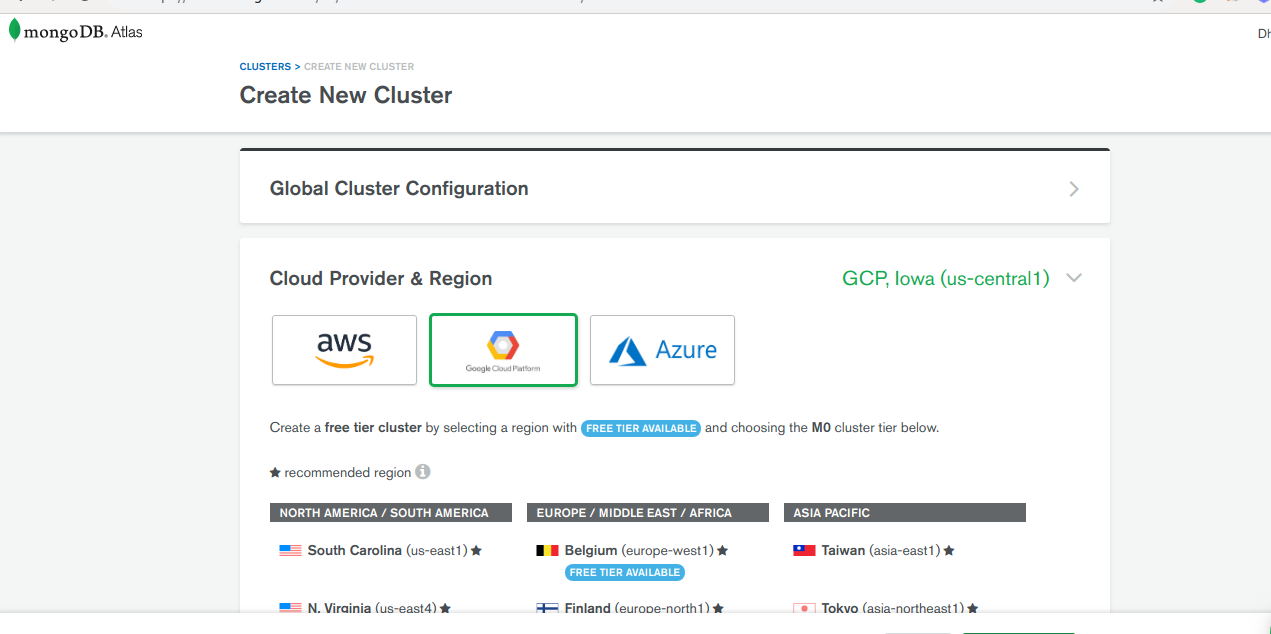Open the CLUSTERS breadcrumb link
The width and height of the screenshot is (1271, 634).
265,67
